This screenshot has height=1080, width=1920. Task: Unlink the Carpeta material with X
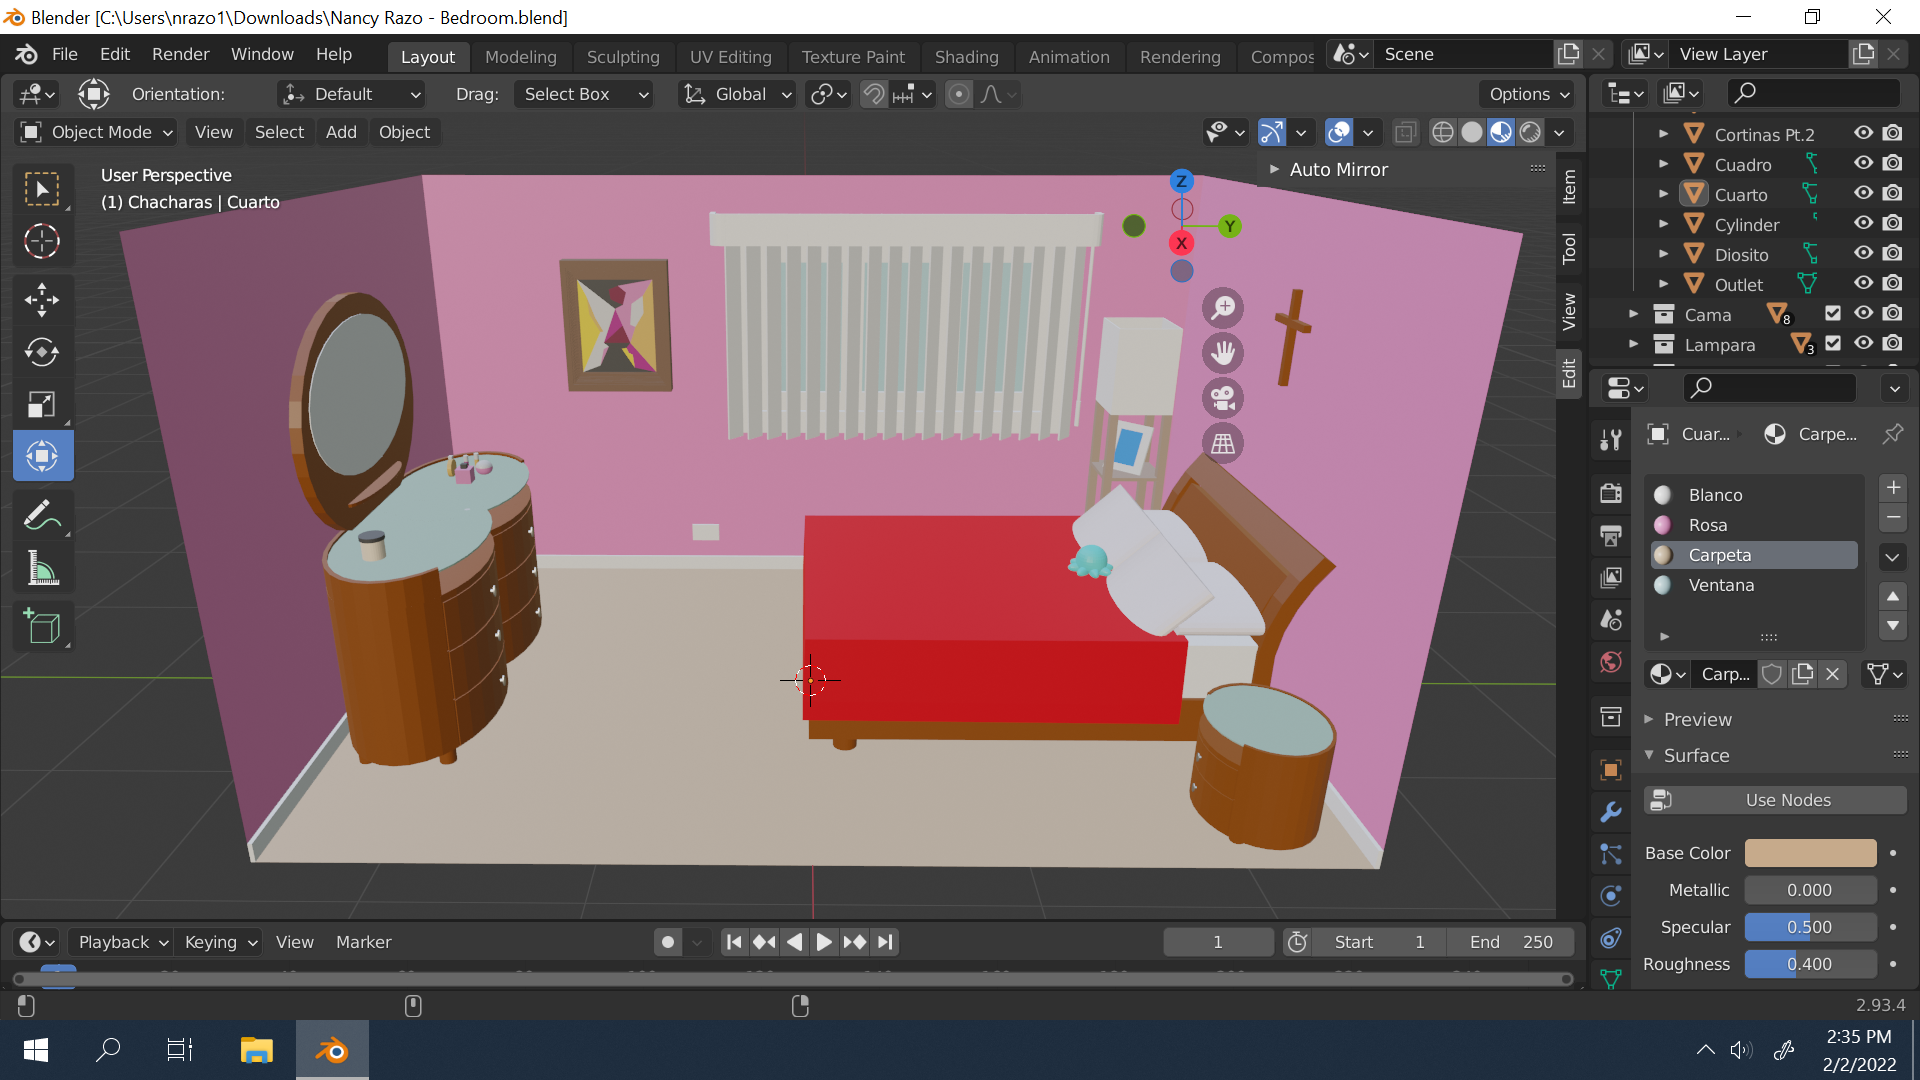[1833, 674]
